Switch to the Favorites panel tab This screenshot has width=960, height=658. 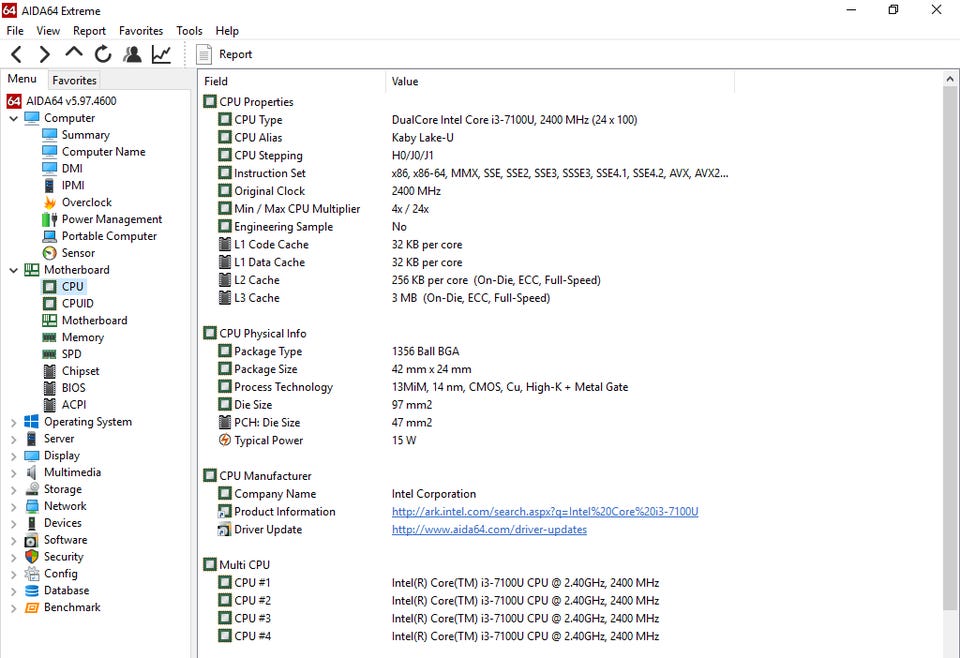(74, 80)
